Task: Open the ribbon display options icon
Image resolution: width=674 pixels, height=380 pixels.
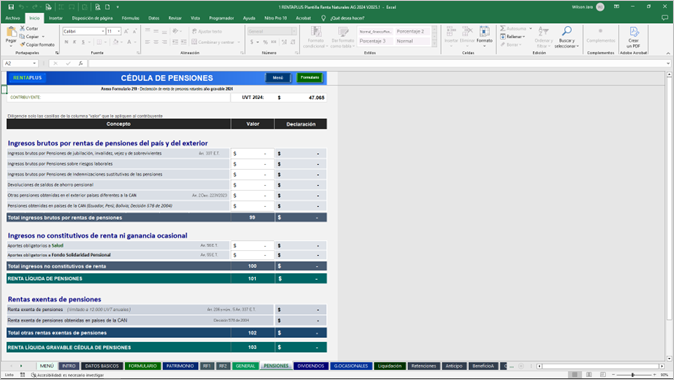Action: [616, 7]
